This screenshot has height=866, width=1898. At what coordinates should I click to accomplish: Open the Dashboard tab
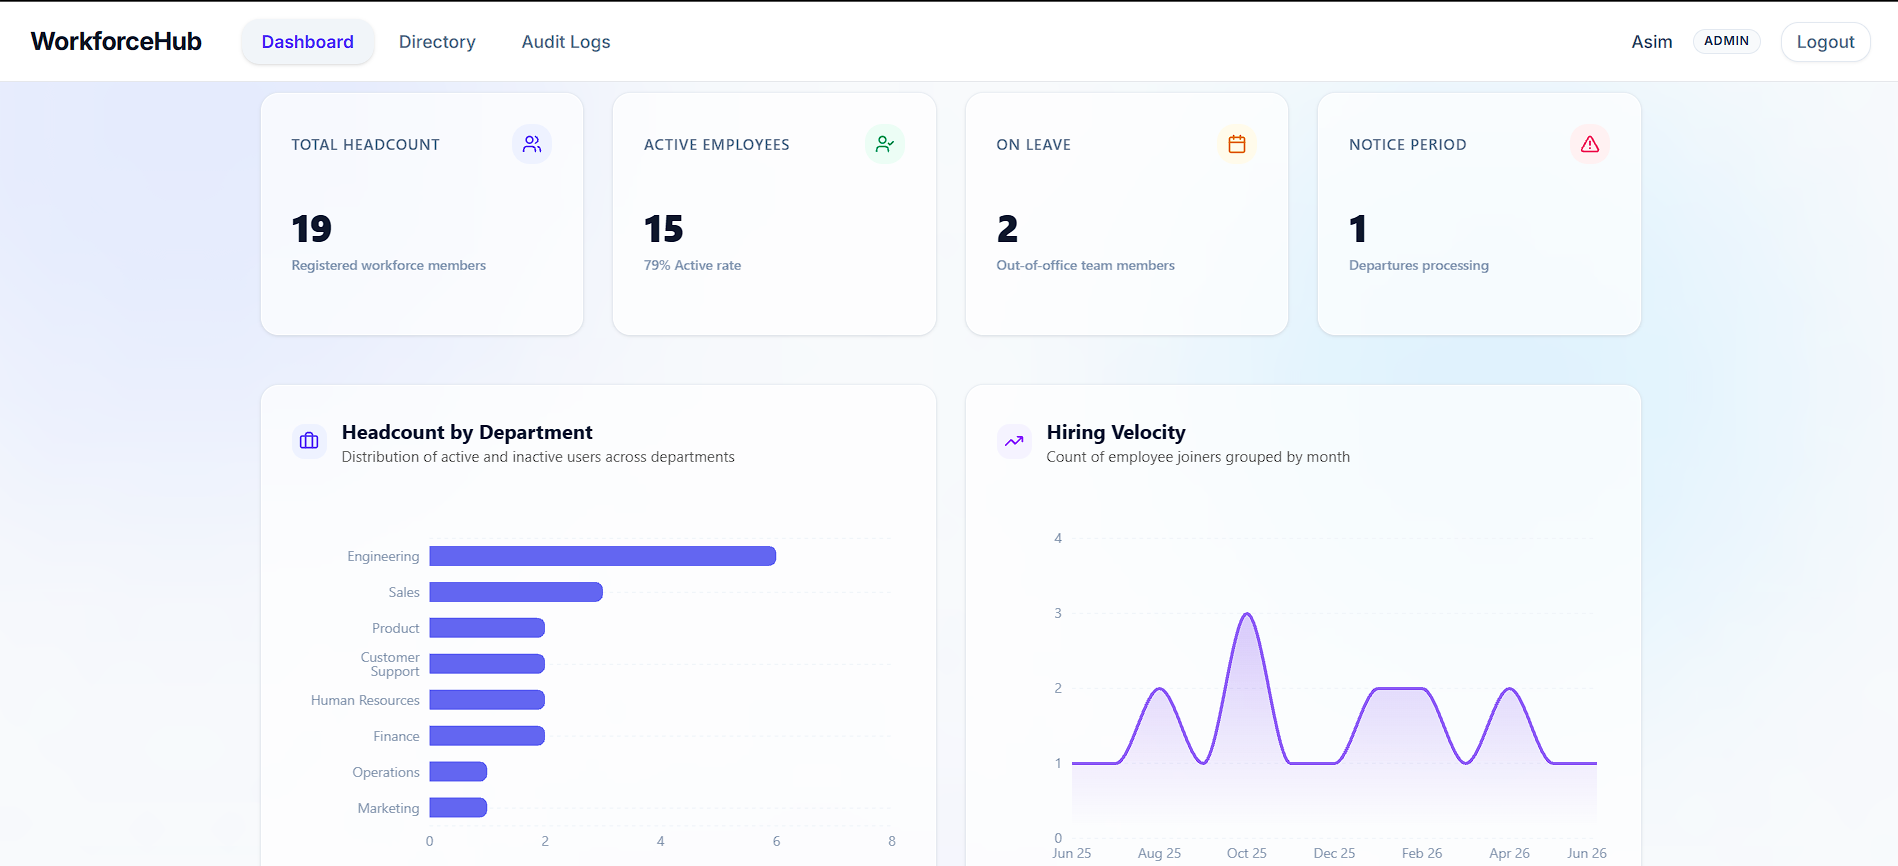tap(308, 42)
